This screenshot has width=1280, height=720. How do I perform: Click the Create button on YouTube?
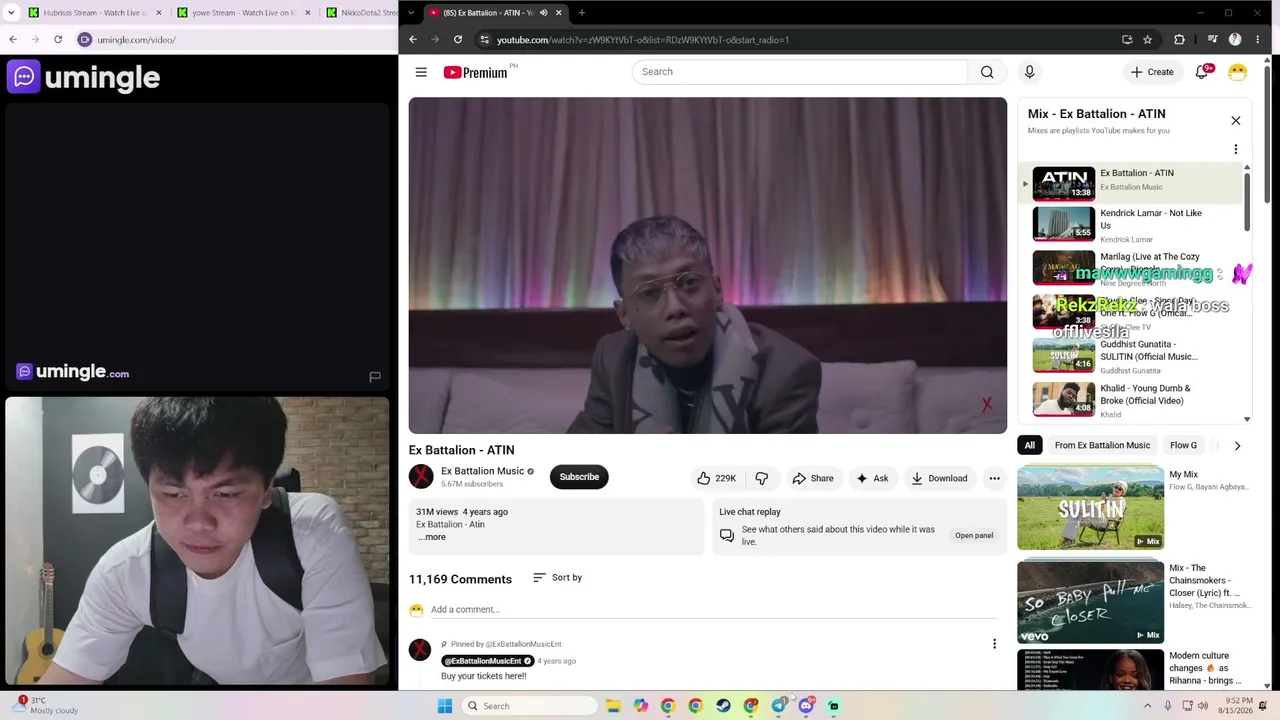[x=1152, y=72]
